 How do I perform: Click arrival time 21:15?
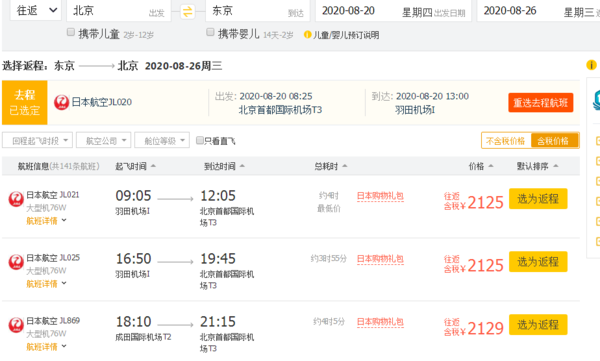[x=218, y=322]
